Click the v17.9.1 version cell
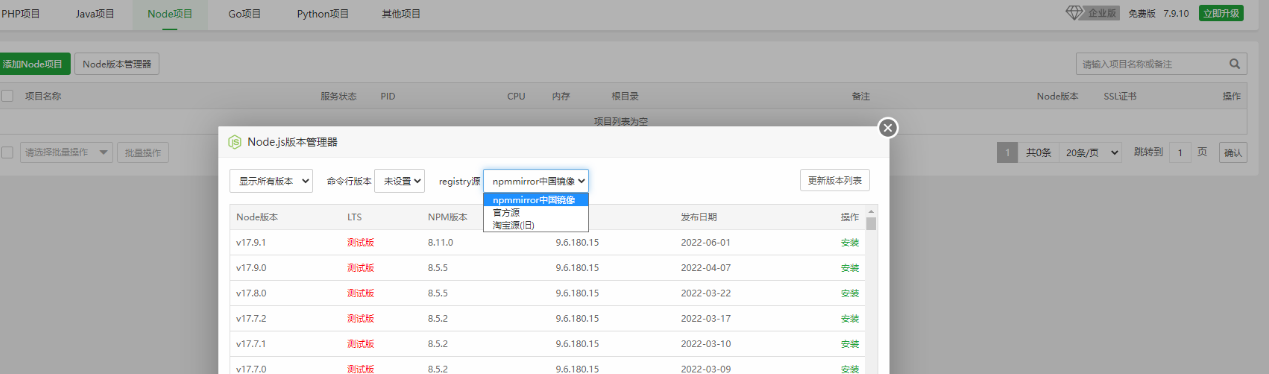Viewport: 1269px width, 374px height. click(251, 242)
